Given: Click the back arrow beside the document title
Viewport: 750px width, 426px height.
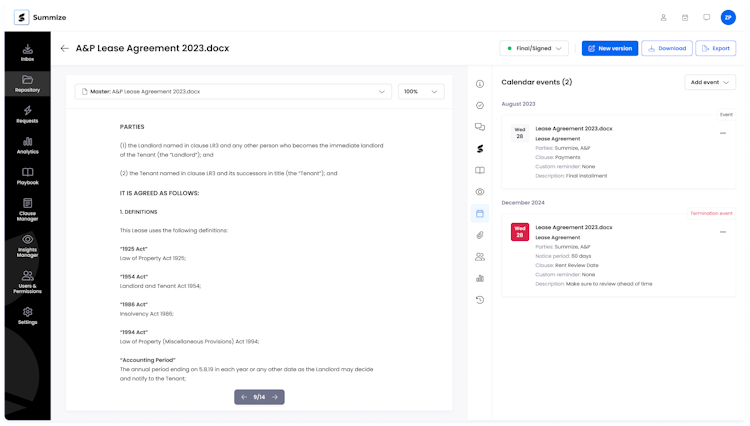Looking at the screenshot, I should click(65, 48).
